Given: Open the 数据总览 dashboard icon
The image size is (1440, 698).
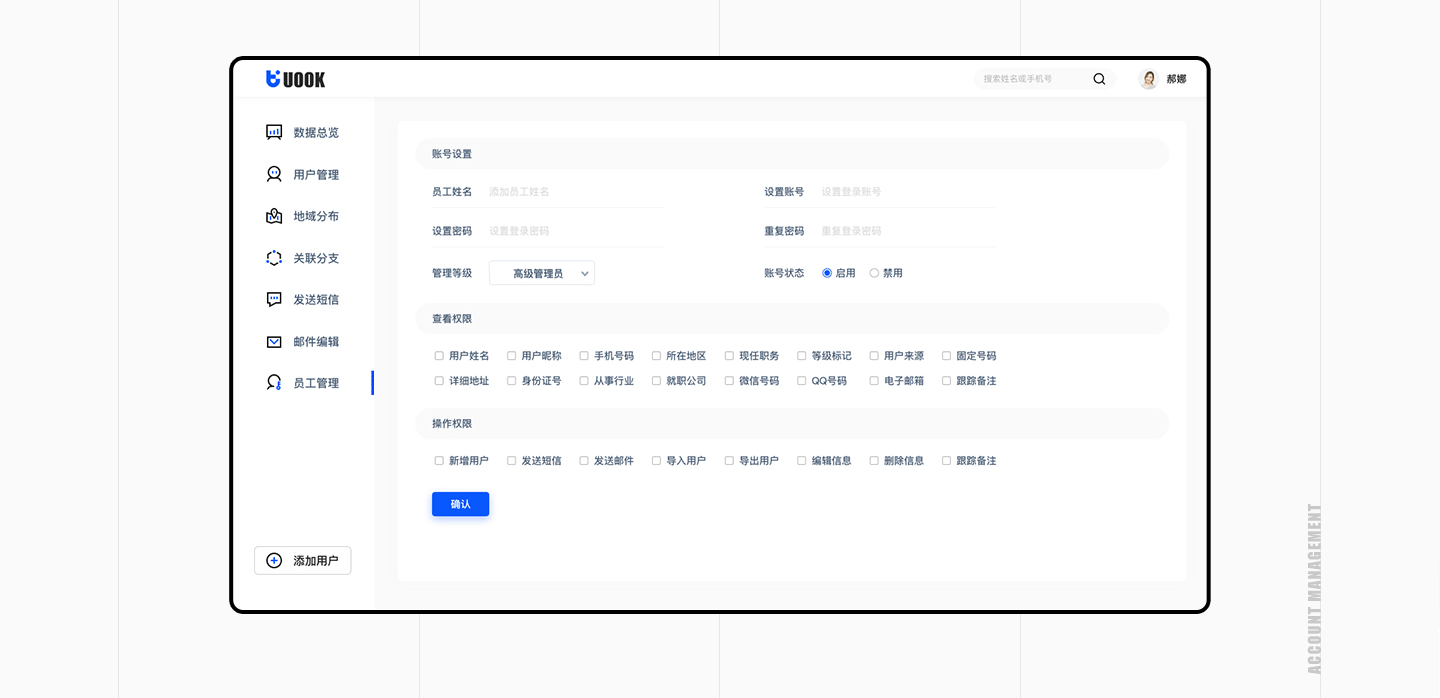Looking at the screenshot, I should tap(274, 132).
